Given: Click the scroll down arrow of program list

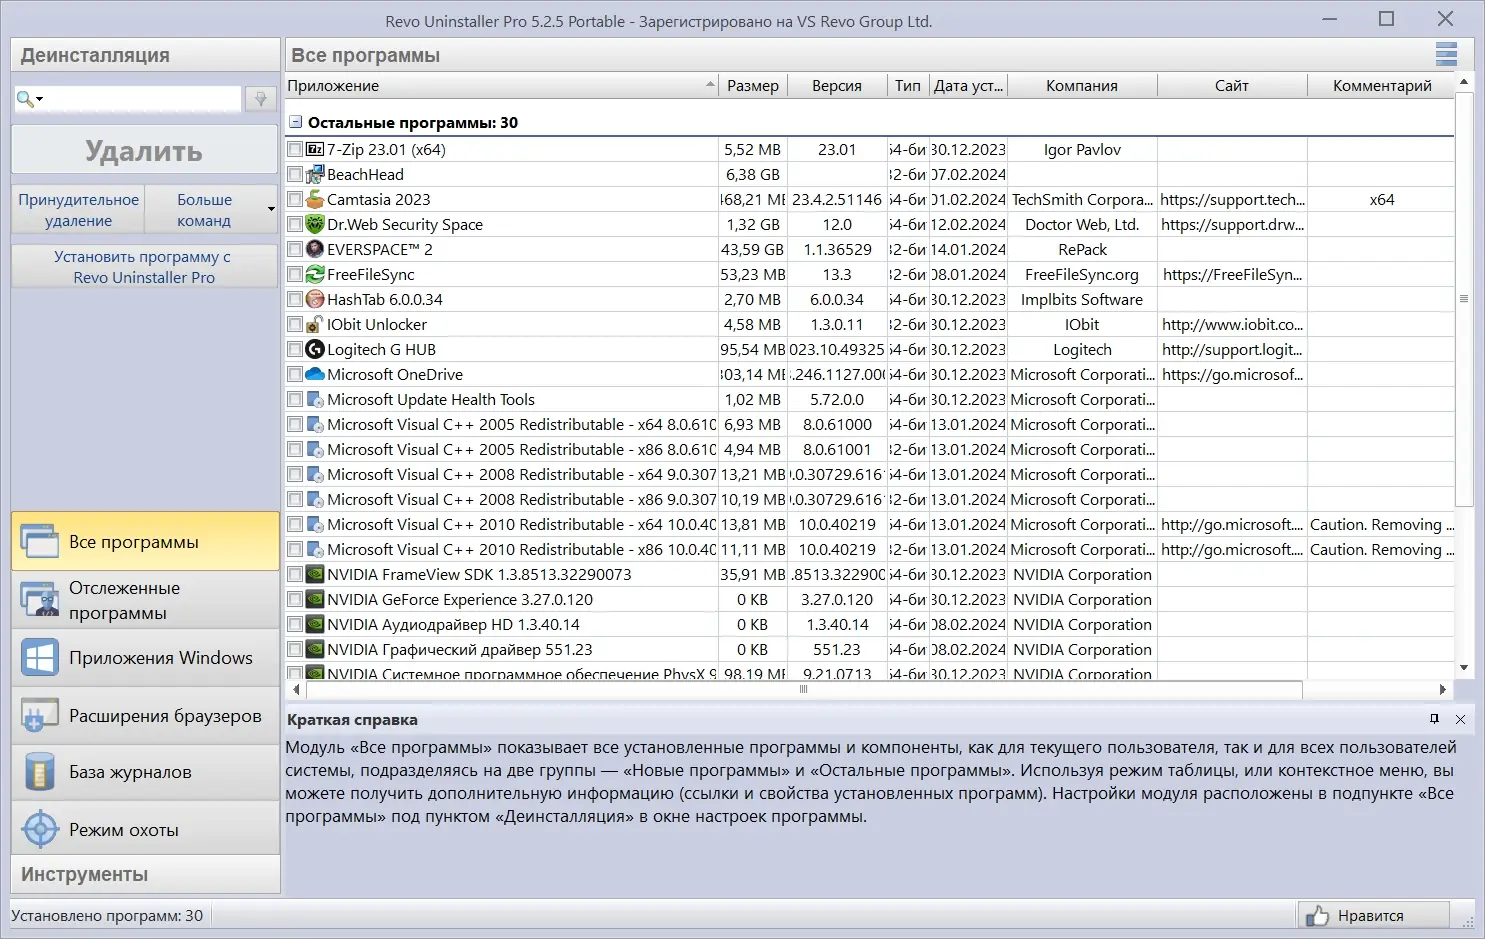Looking at the screenshot, I should point(1464,668).
